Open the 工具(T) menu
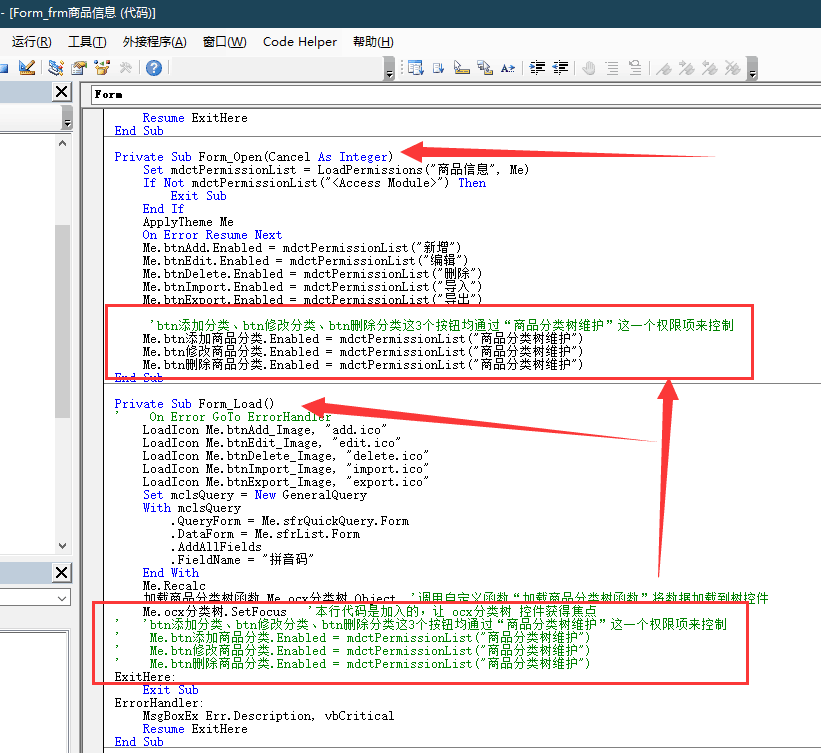 pyautogui.click(x=87, y=42)
